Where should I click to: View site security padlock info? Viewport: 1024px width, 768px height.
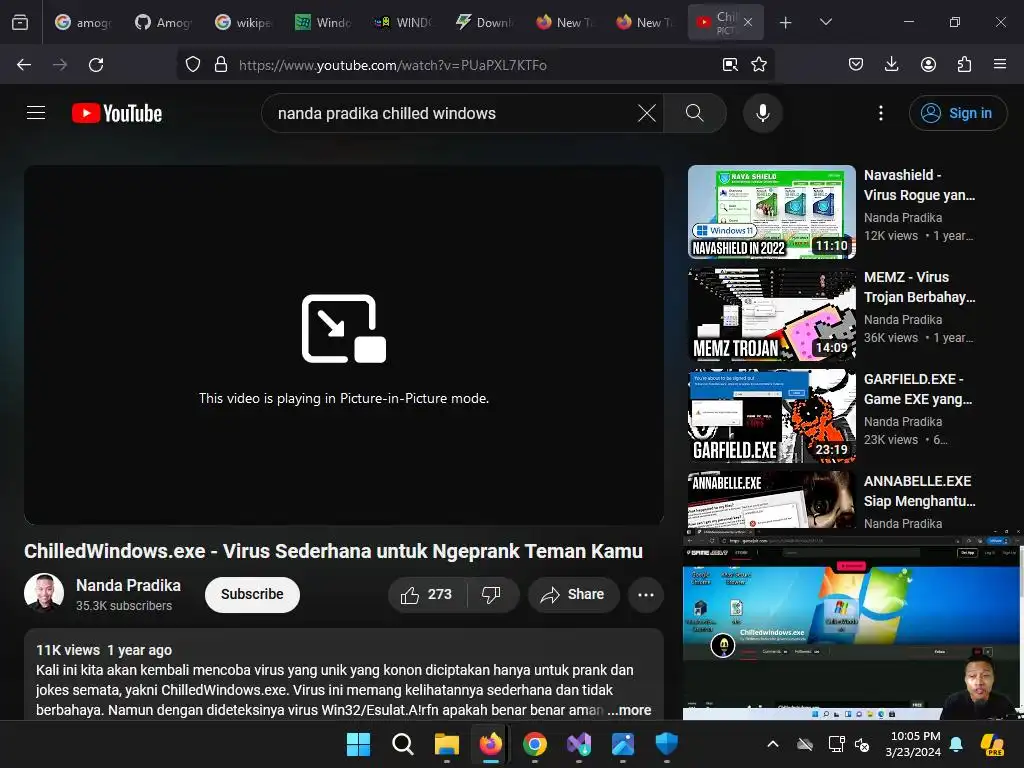(x=221, y=65)
